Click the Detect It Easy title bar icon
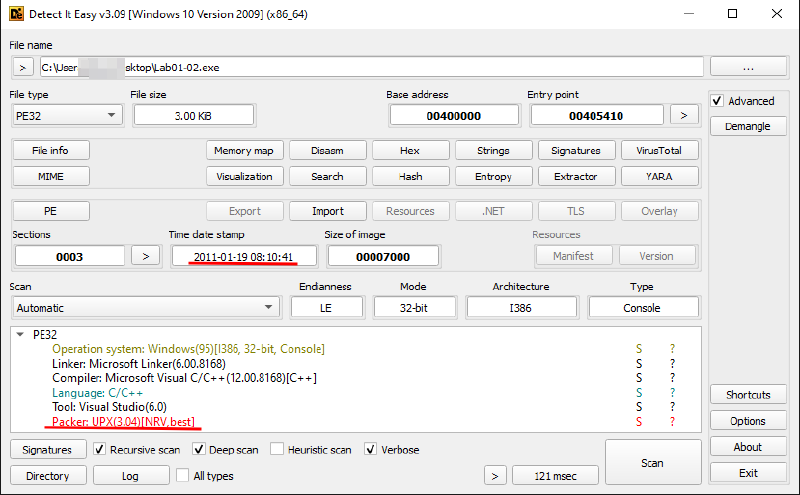 pyautogui.click(x=16, y=15)
